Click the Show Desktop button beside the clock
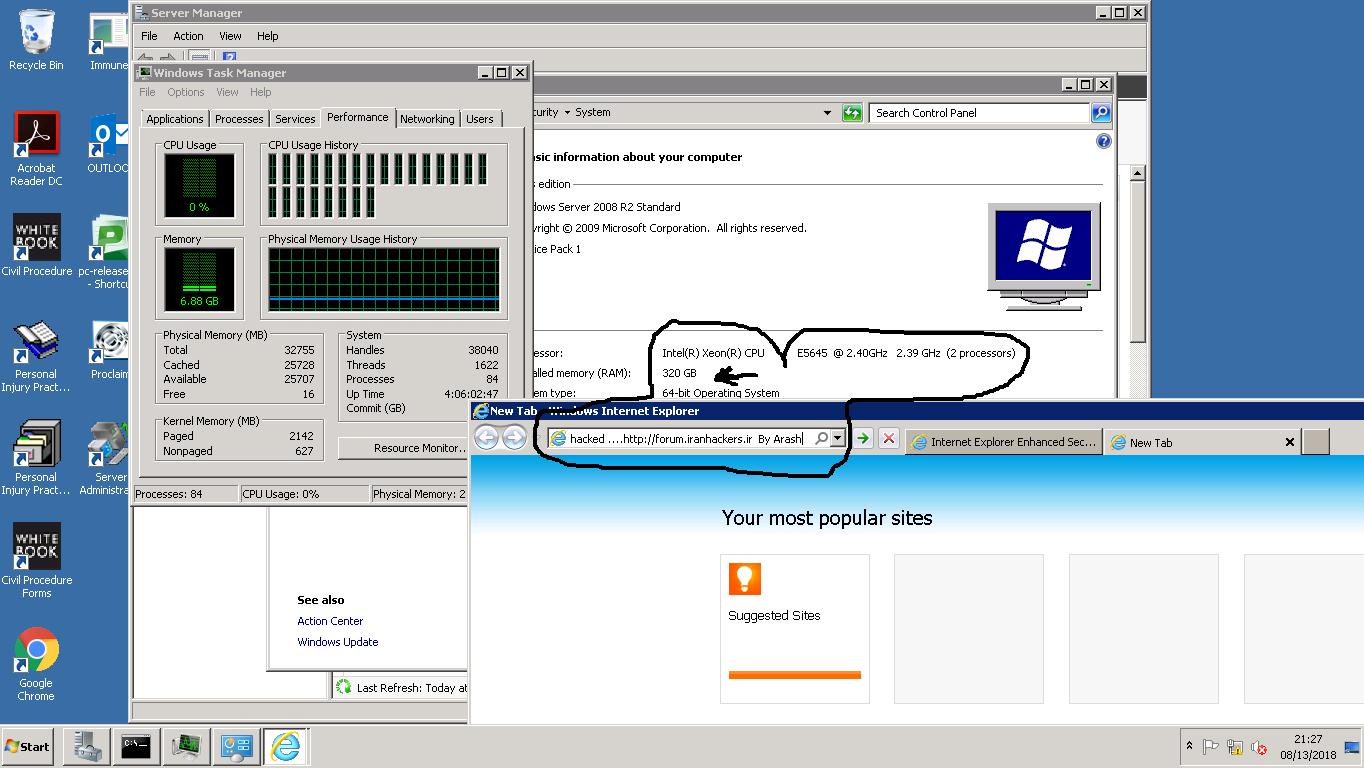Viewport: 1364px width, 768px height. click(x=1353, y=746)
